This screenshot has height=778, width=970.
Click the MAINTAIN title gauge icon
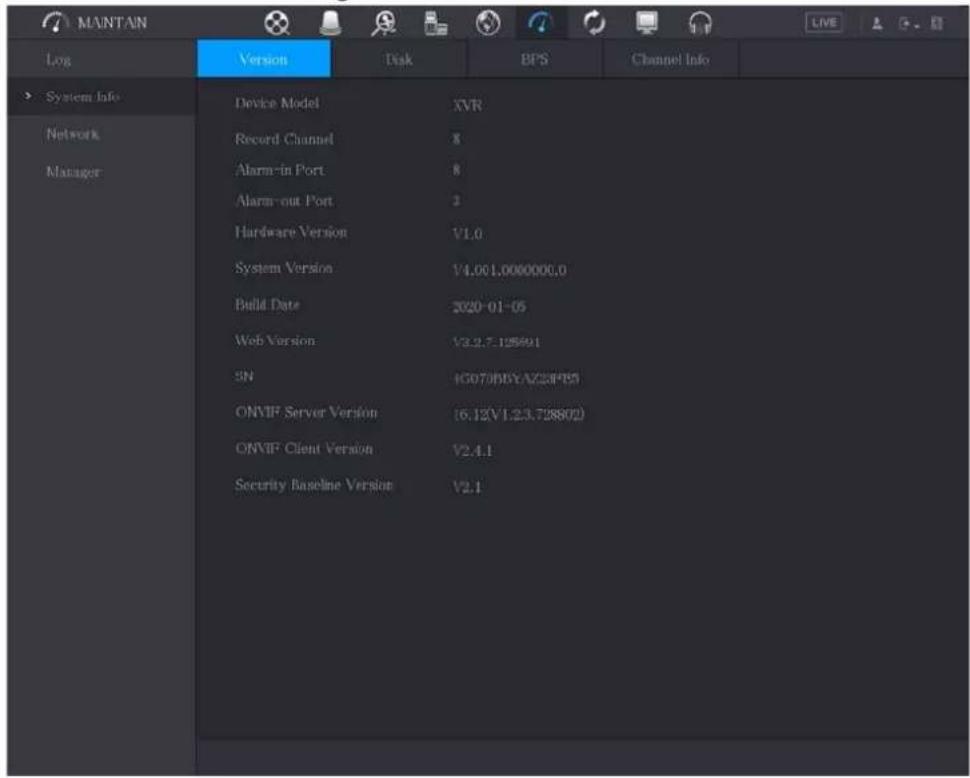click(56, 23)
